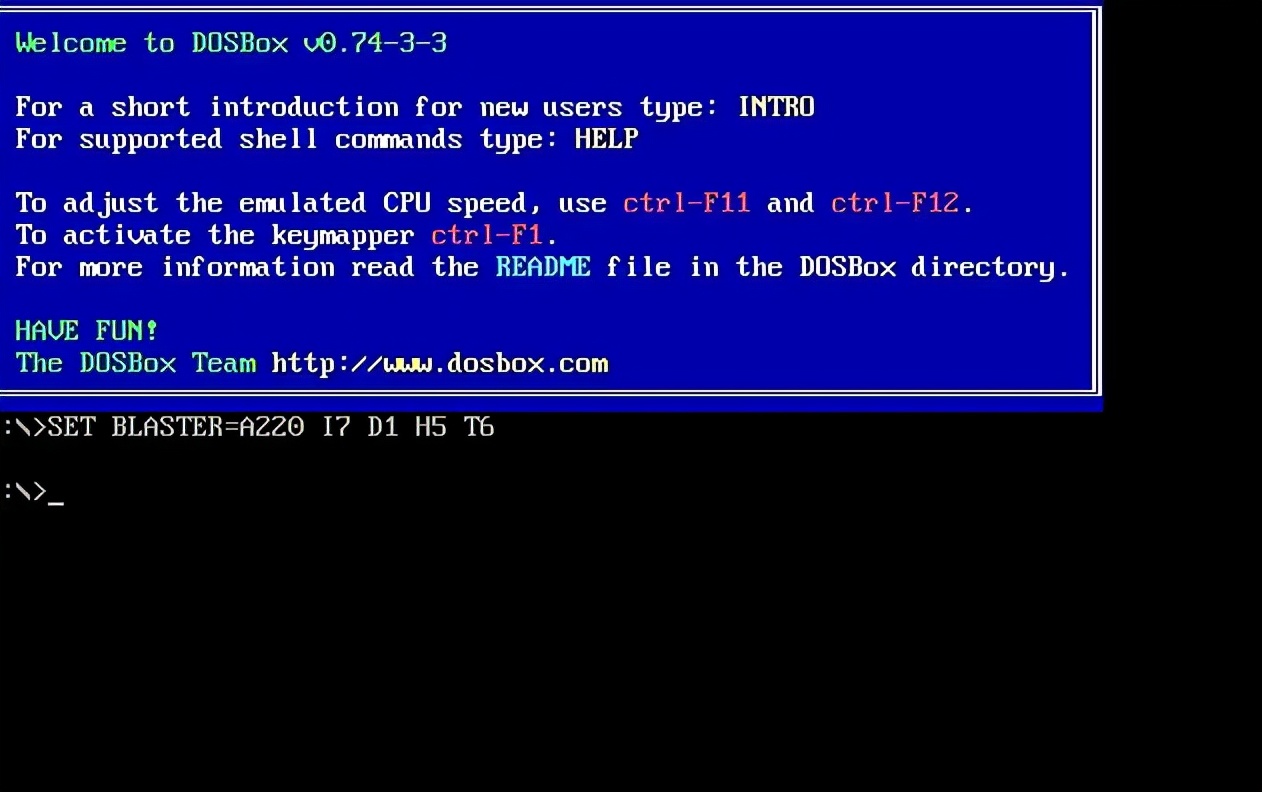Click The DOSBox Team text
This screenshot has width=1262, height=792.
click(136, 363)
